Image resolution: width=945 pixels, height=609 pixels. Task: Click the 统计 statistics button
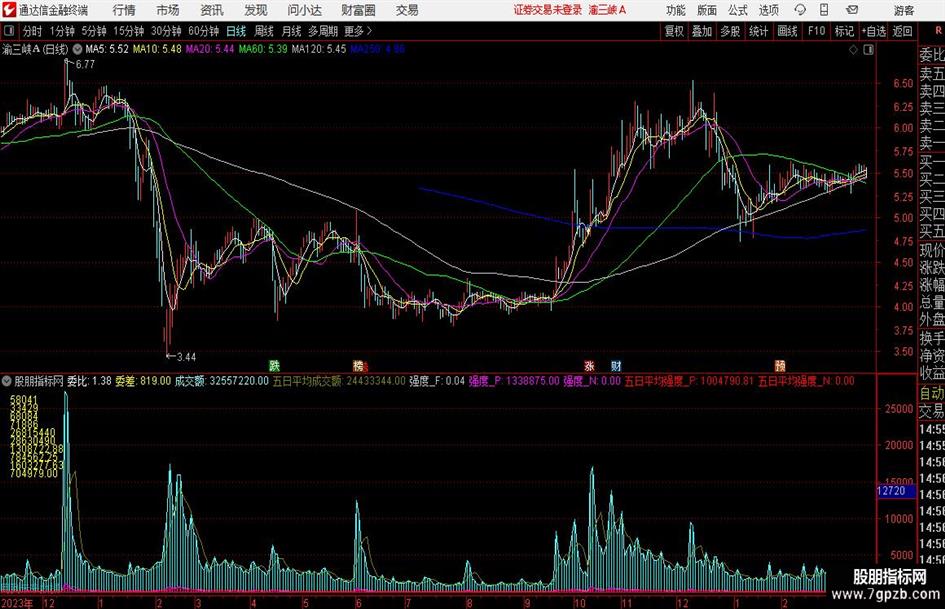tap(758, 31)
